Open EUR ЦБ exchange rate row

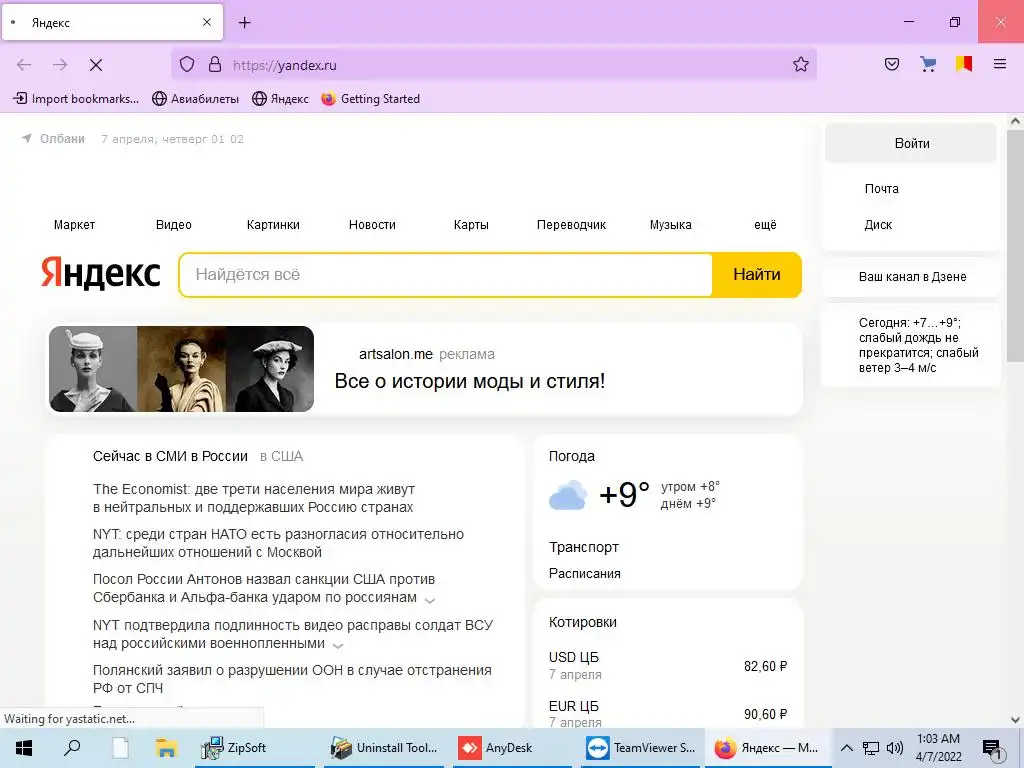pyautogui.click(x=667, y=713)
